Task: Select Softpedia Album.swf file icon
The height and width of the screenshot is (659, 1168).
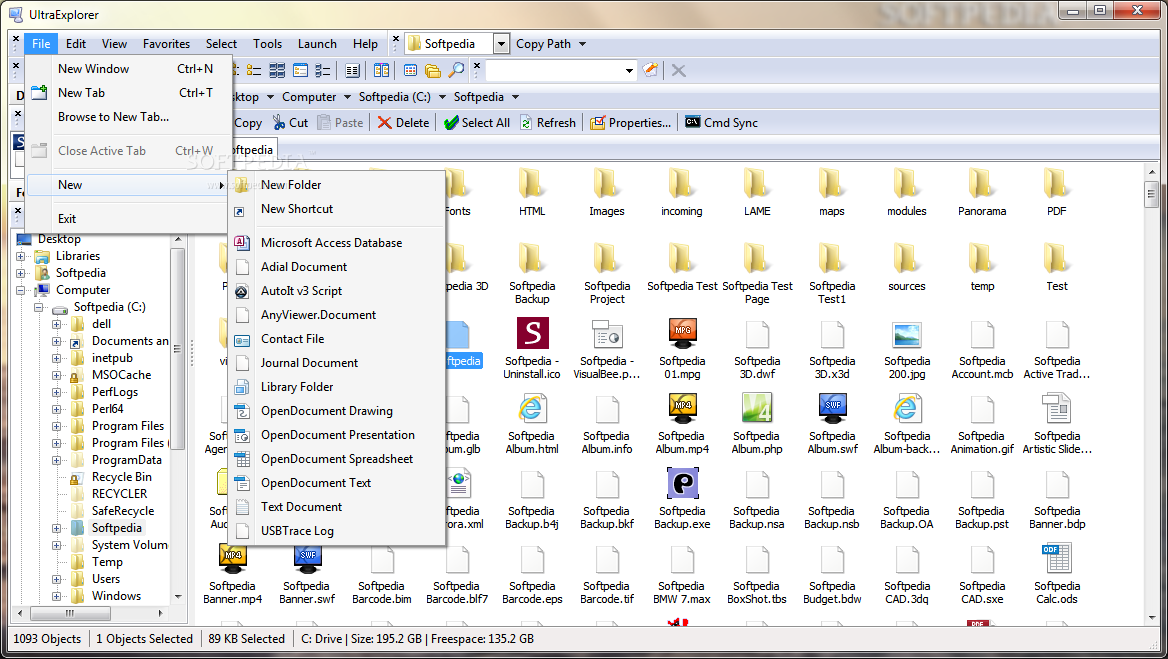Action: [x=832, y=408]
